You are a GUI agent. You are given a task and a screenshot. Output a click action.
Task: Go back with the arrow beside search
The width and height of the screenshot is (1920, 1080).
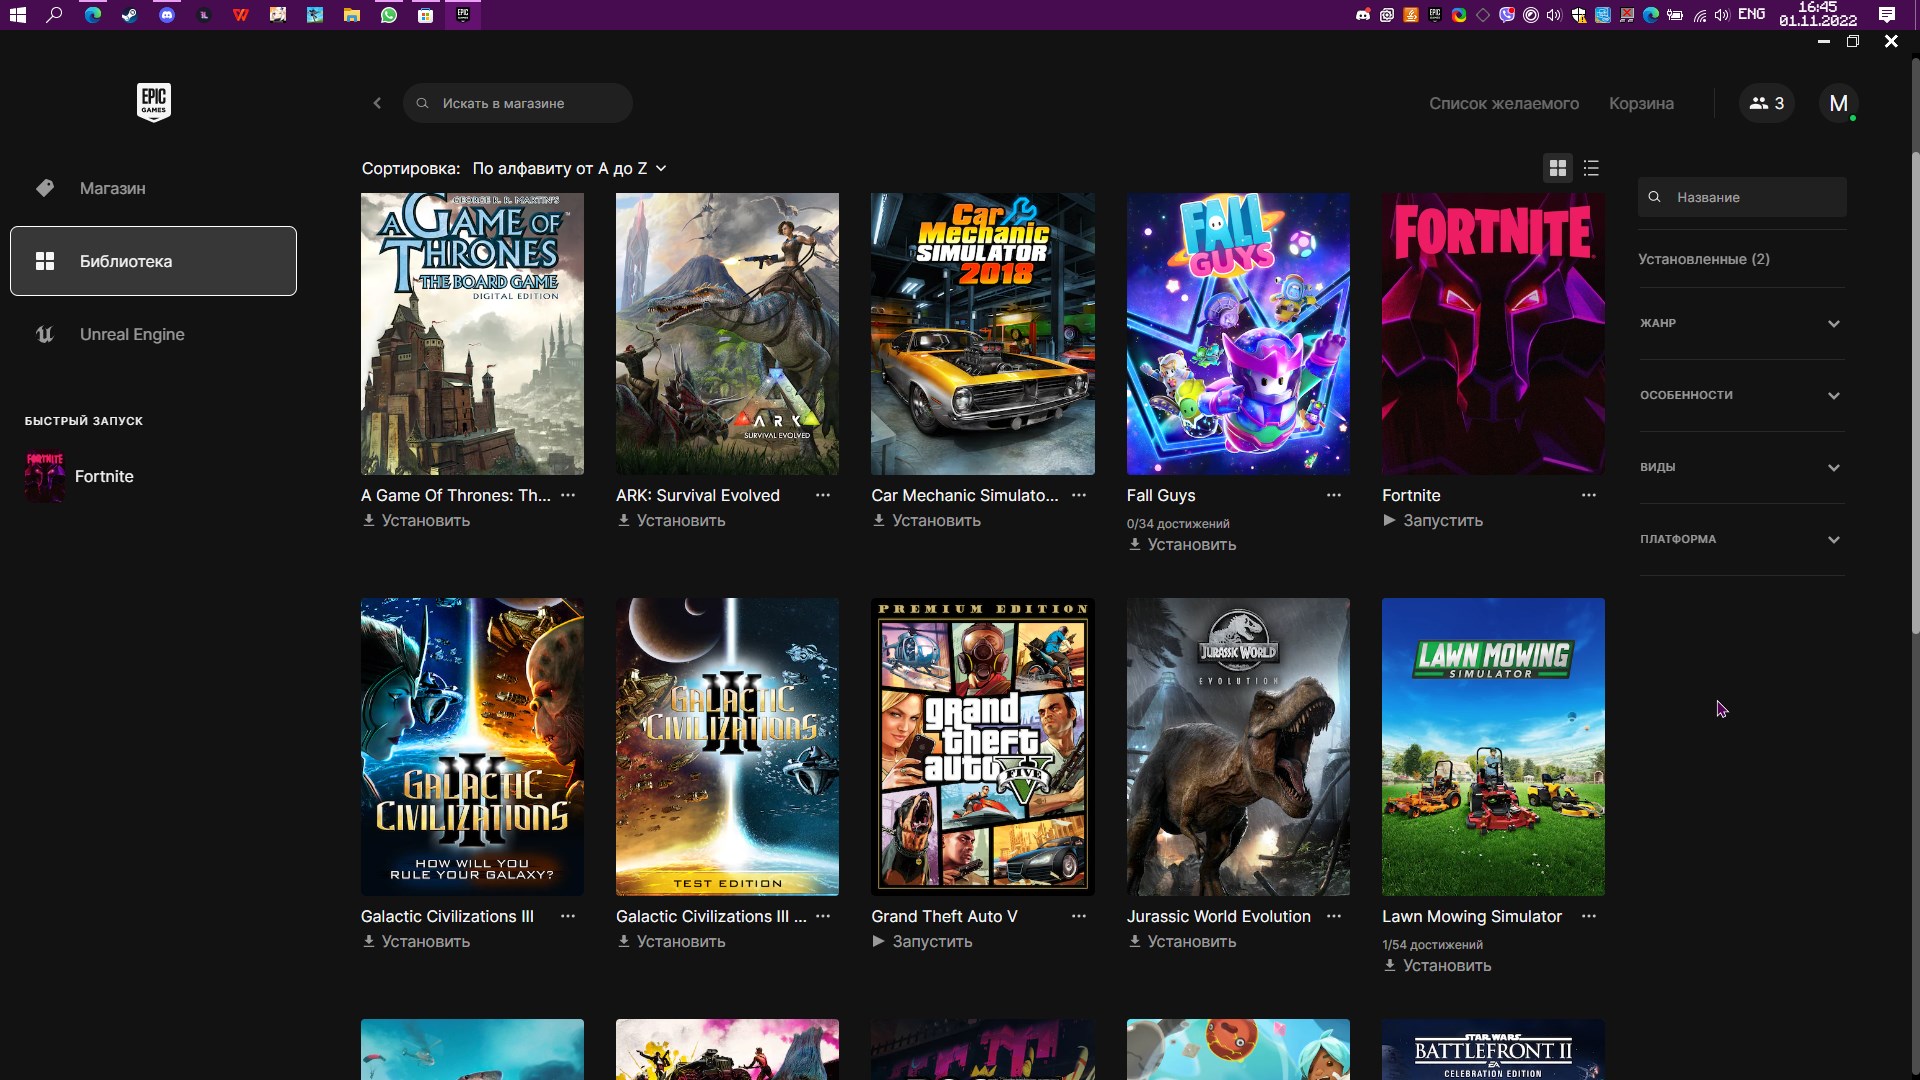[x=377, y=103]
